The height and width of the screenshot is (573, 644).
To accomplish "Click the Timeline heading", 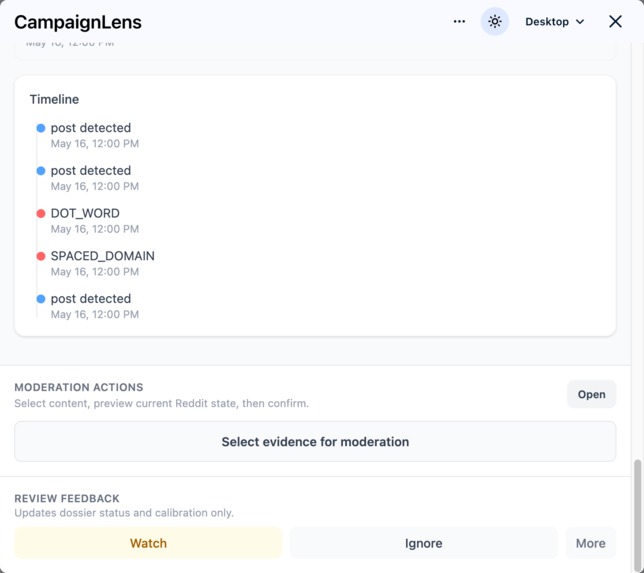I will (x=54, y=99).
